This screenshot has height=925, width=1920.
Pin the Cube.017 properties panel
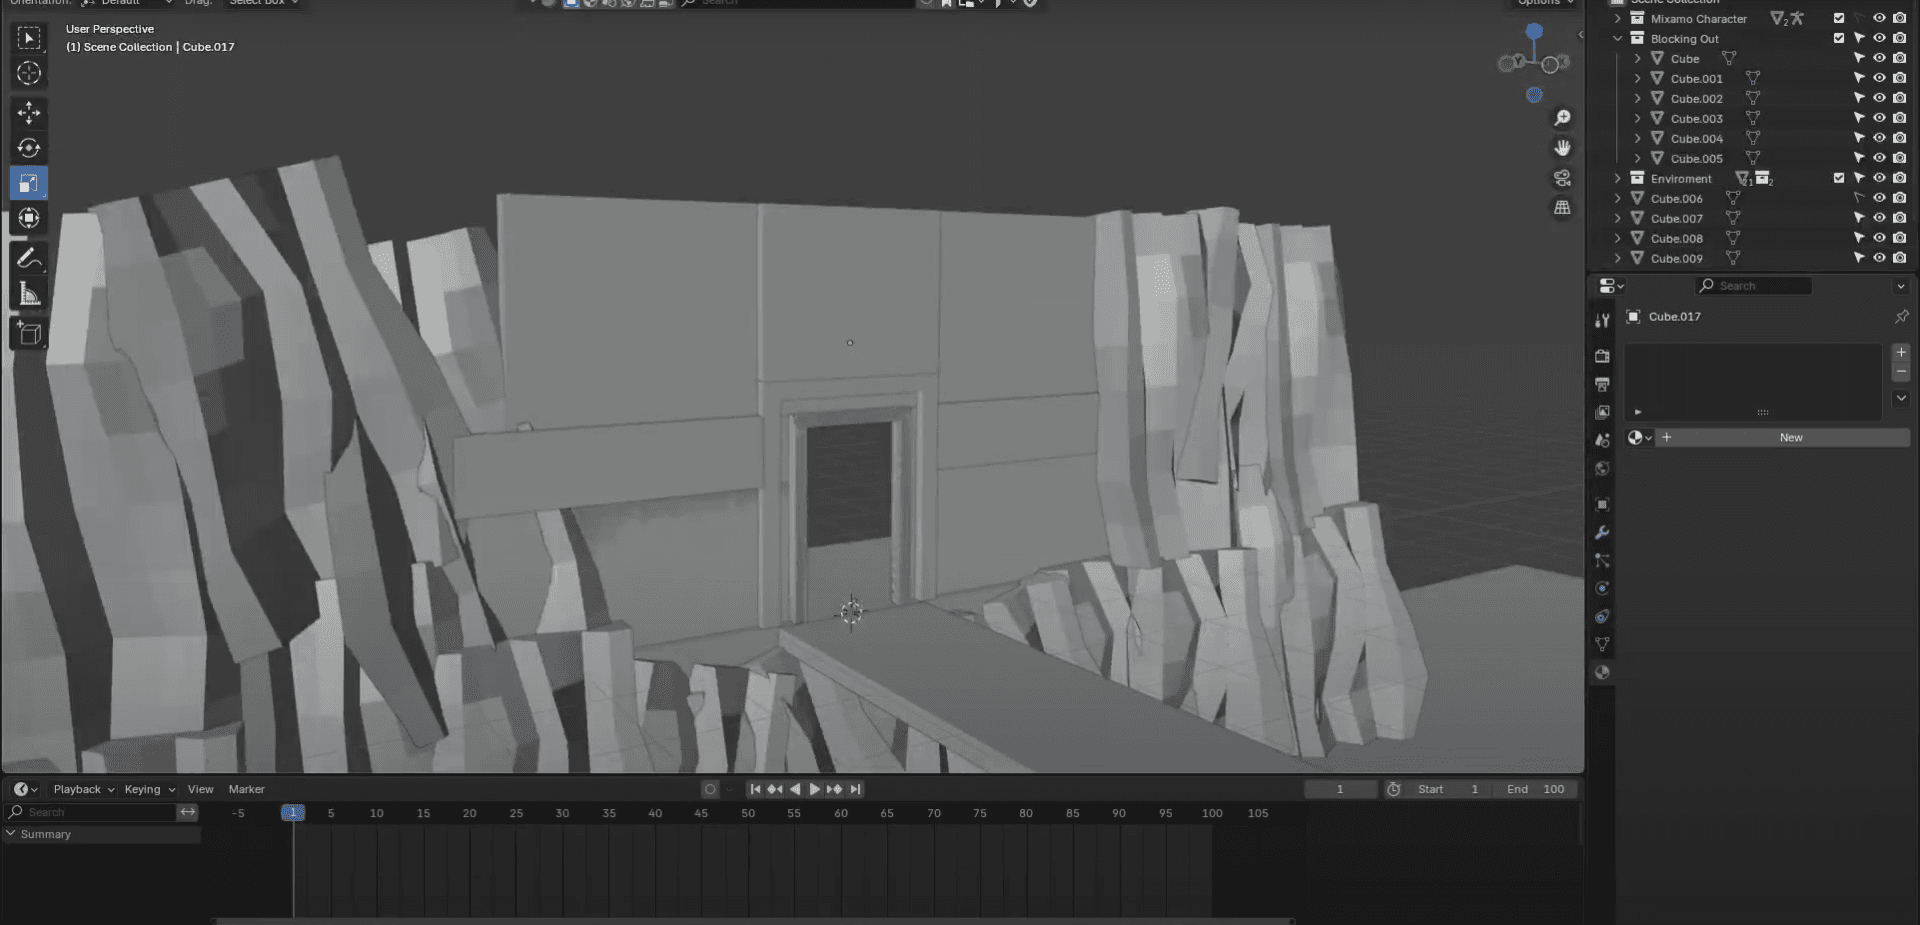[x=1901, y=316]
